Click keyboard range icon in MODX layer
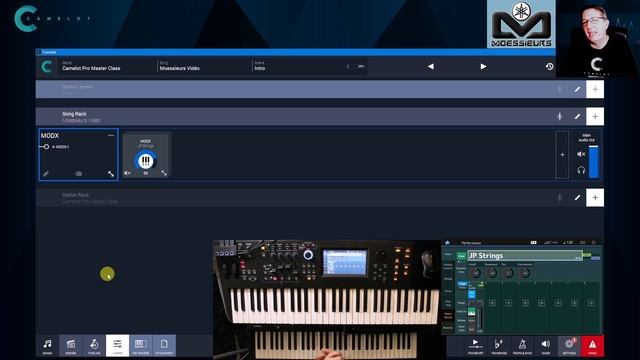The width and height of the screenshot is (640, 360). tap(78, 174)
